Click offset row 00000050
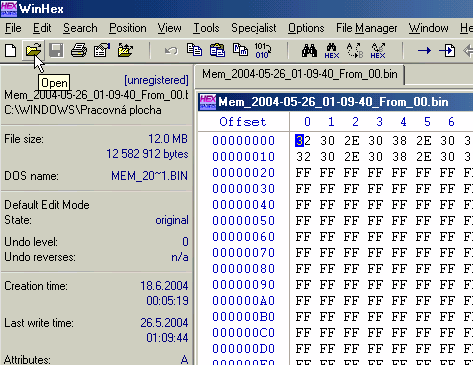The image size is (473, 365). click(243, 221)
